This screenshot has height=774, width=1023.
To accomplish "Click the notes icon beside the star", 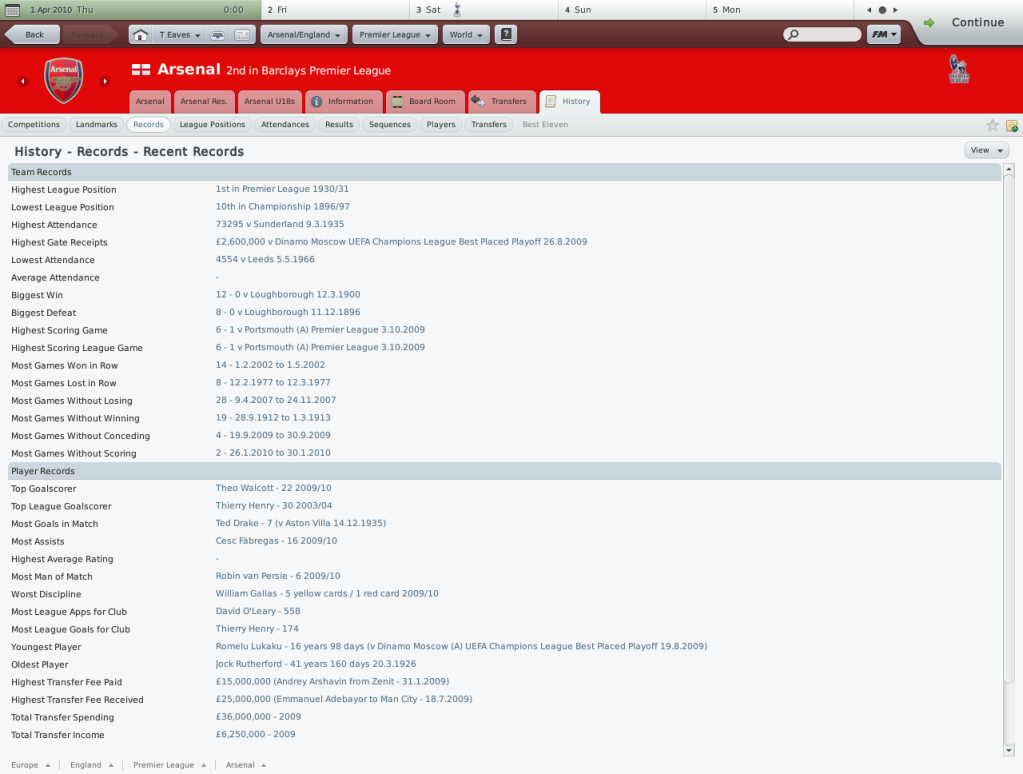I will (x=1011, y=125).
